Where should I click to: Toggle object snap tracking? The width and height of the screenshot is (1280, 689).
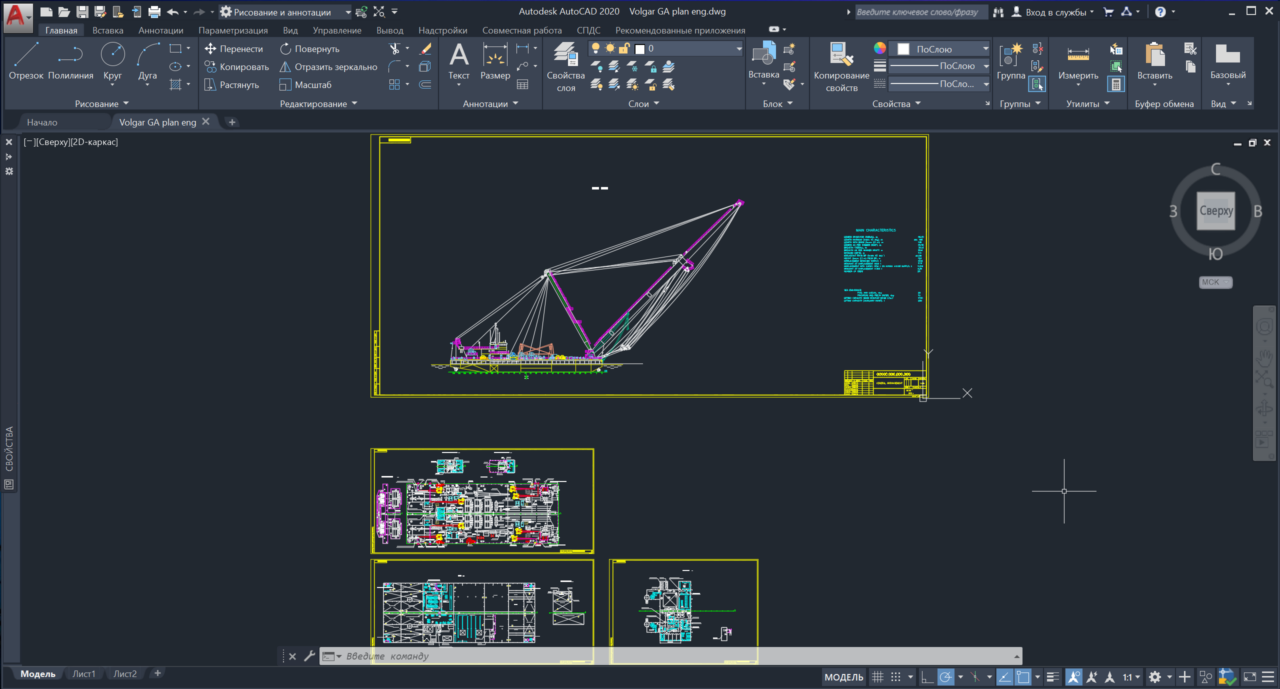click(x=1004, y=677)
